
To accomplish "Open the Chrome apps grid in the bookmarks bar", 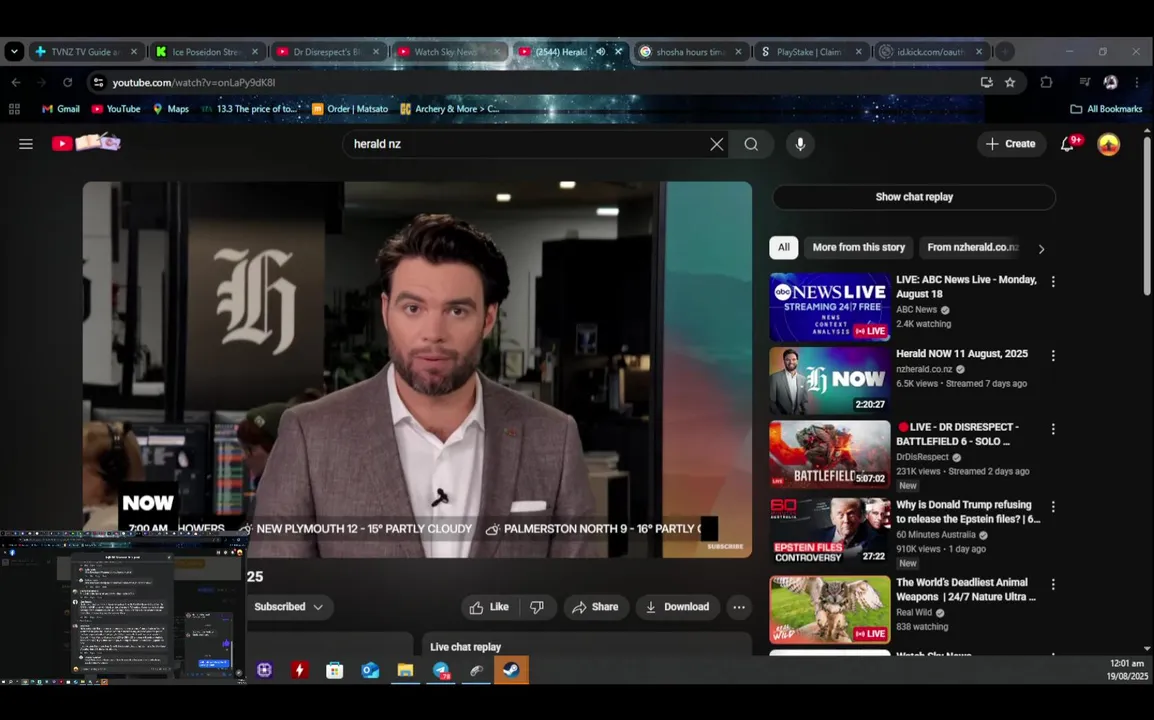I will pyautogui.click(x=14, y=109).
